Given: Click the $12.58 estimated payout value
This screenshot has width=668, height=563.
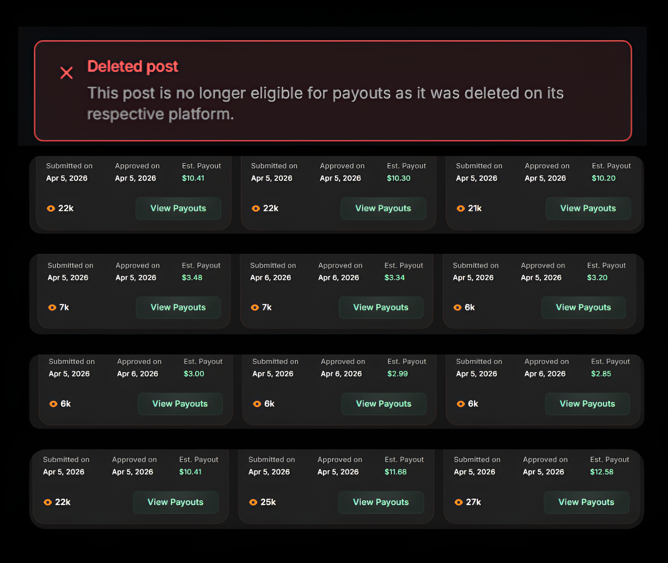Looking at the screenshot, I should tap(602, 472).
